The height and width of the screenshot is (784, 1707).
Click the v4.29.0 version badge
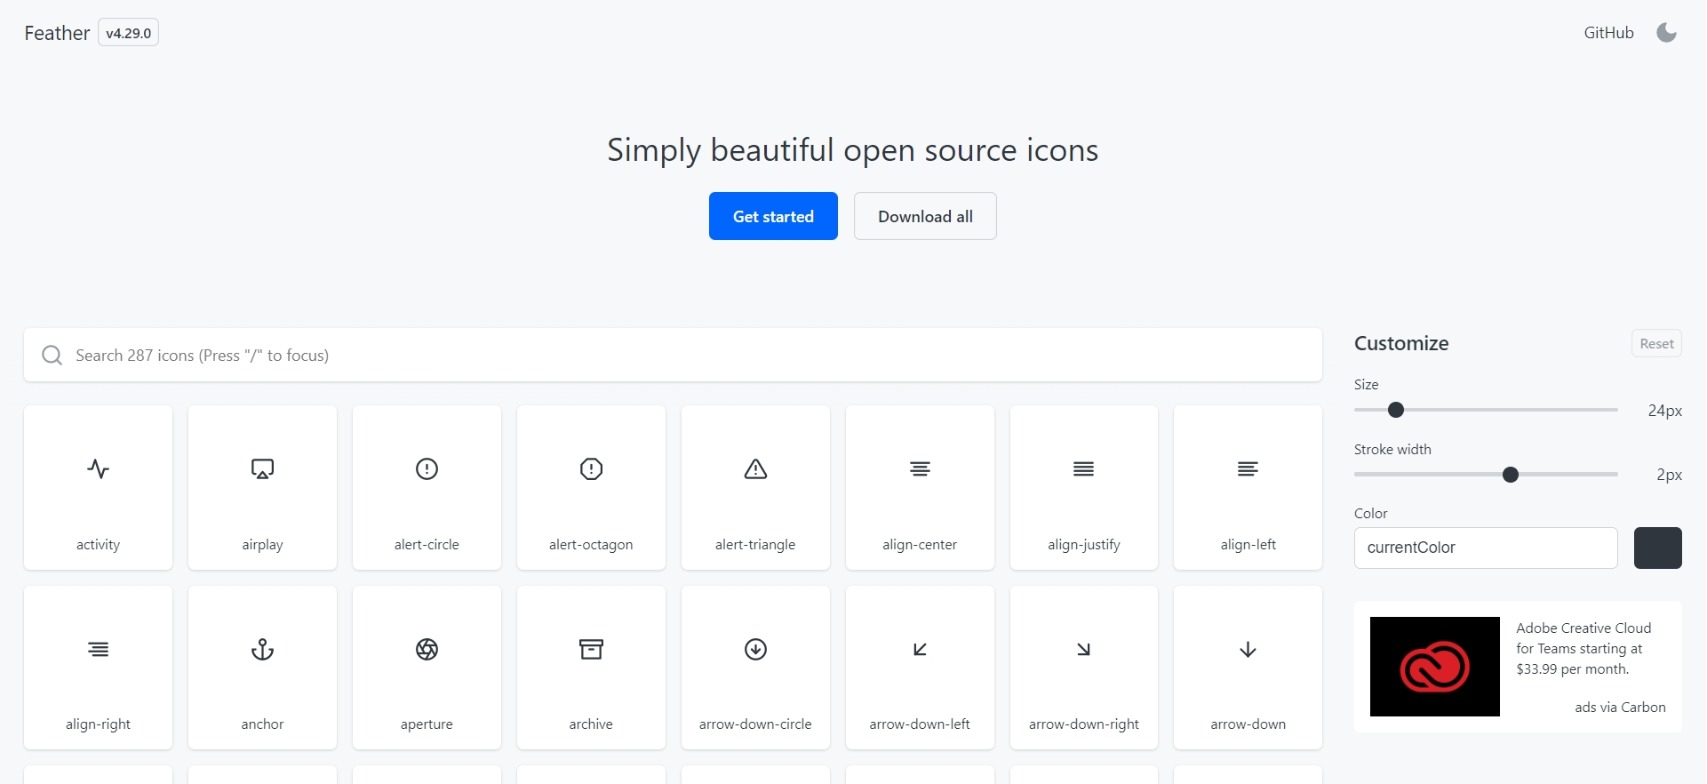coord(128,33)
